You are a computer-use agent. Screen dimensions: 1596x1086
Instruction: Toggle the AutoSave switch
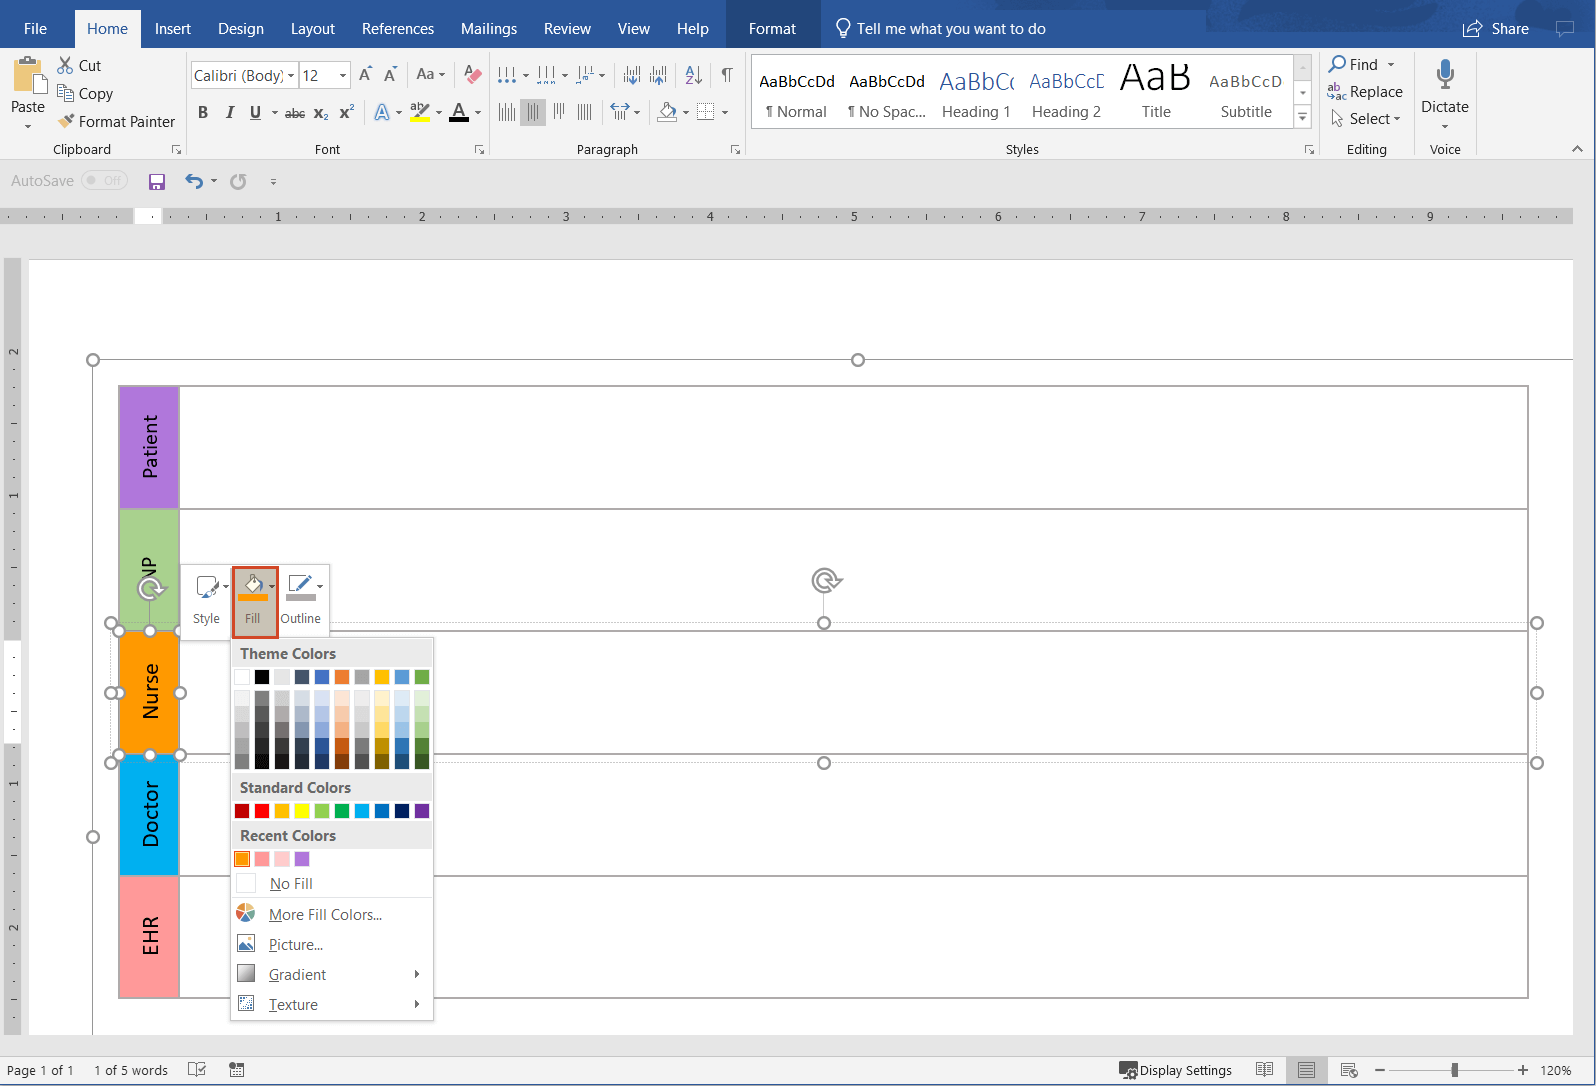tap(104, 181)
